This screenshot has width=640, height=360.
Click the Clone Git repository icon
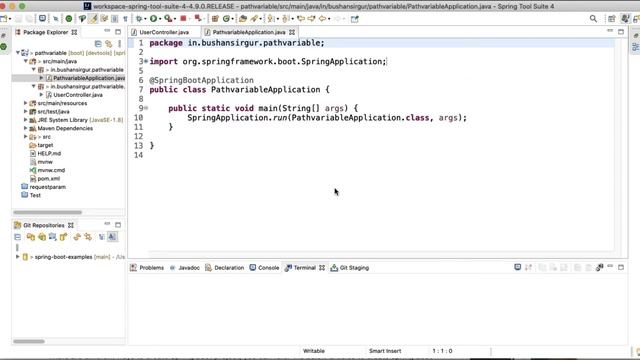(x=42, y=237)
